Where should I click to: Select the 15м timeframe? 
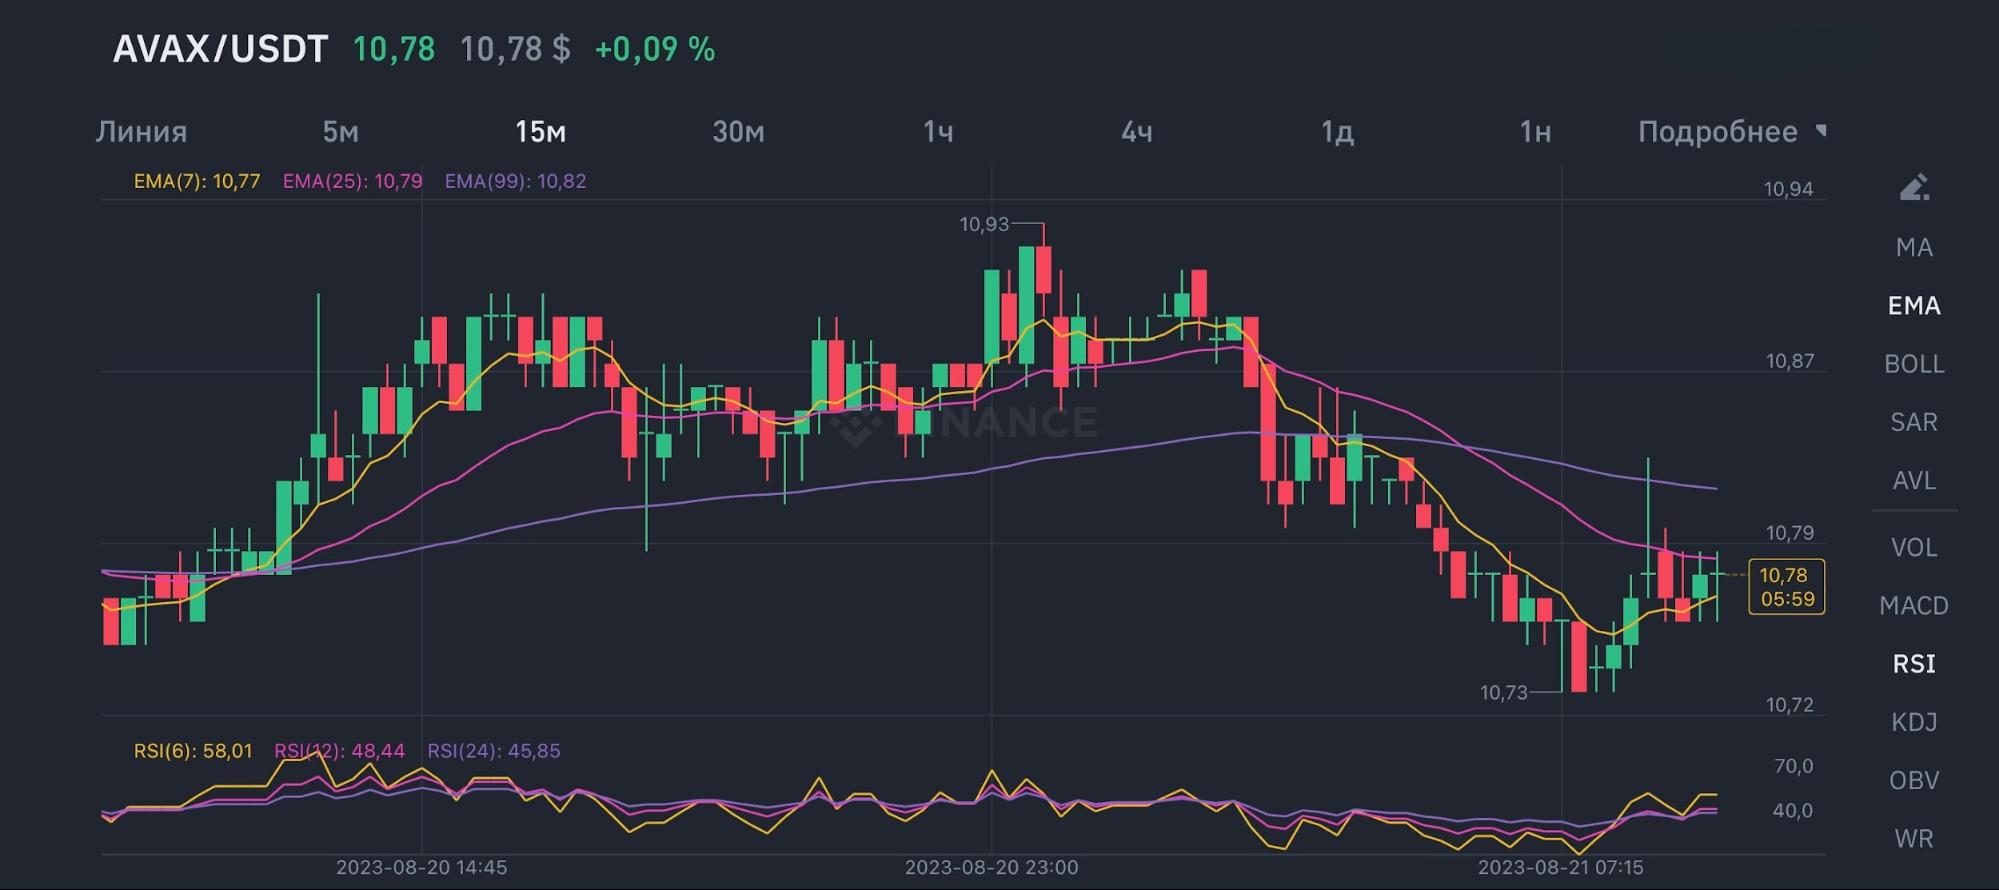(x=540, y=131)
